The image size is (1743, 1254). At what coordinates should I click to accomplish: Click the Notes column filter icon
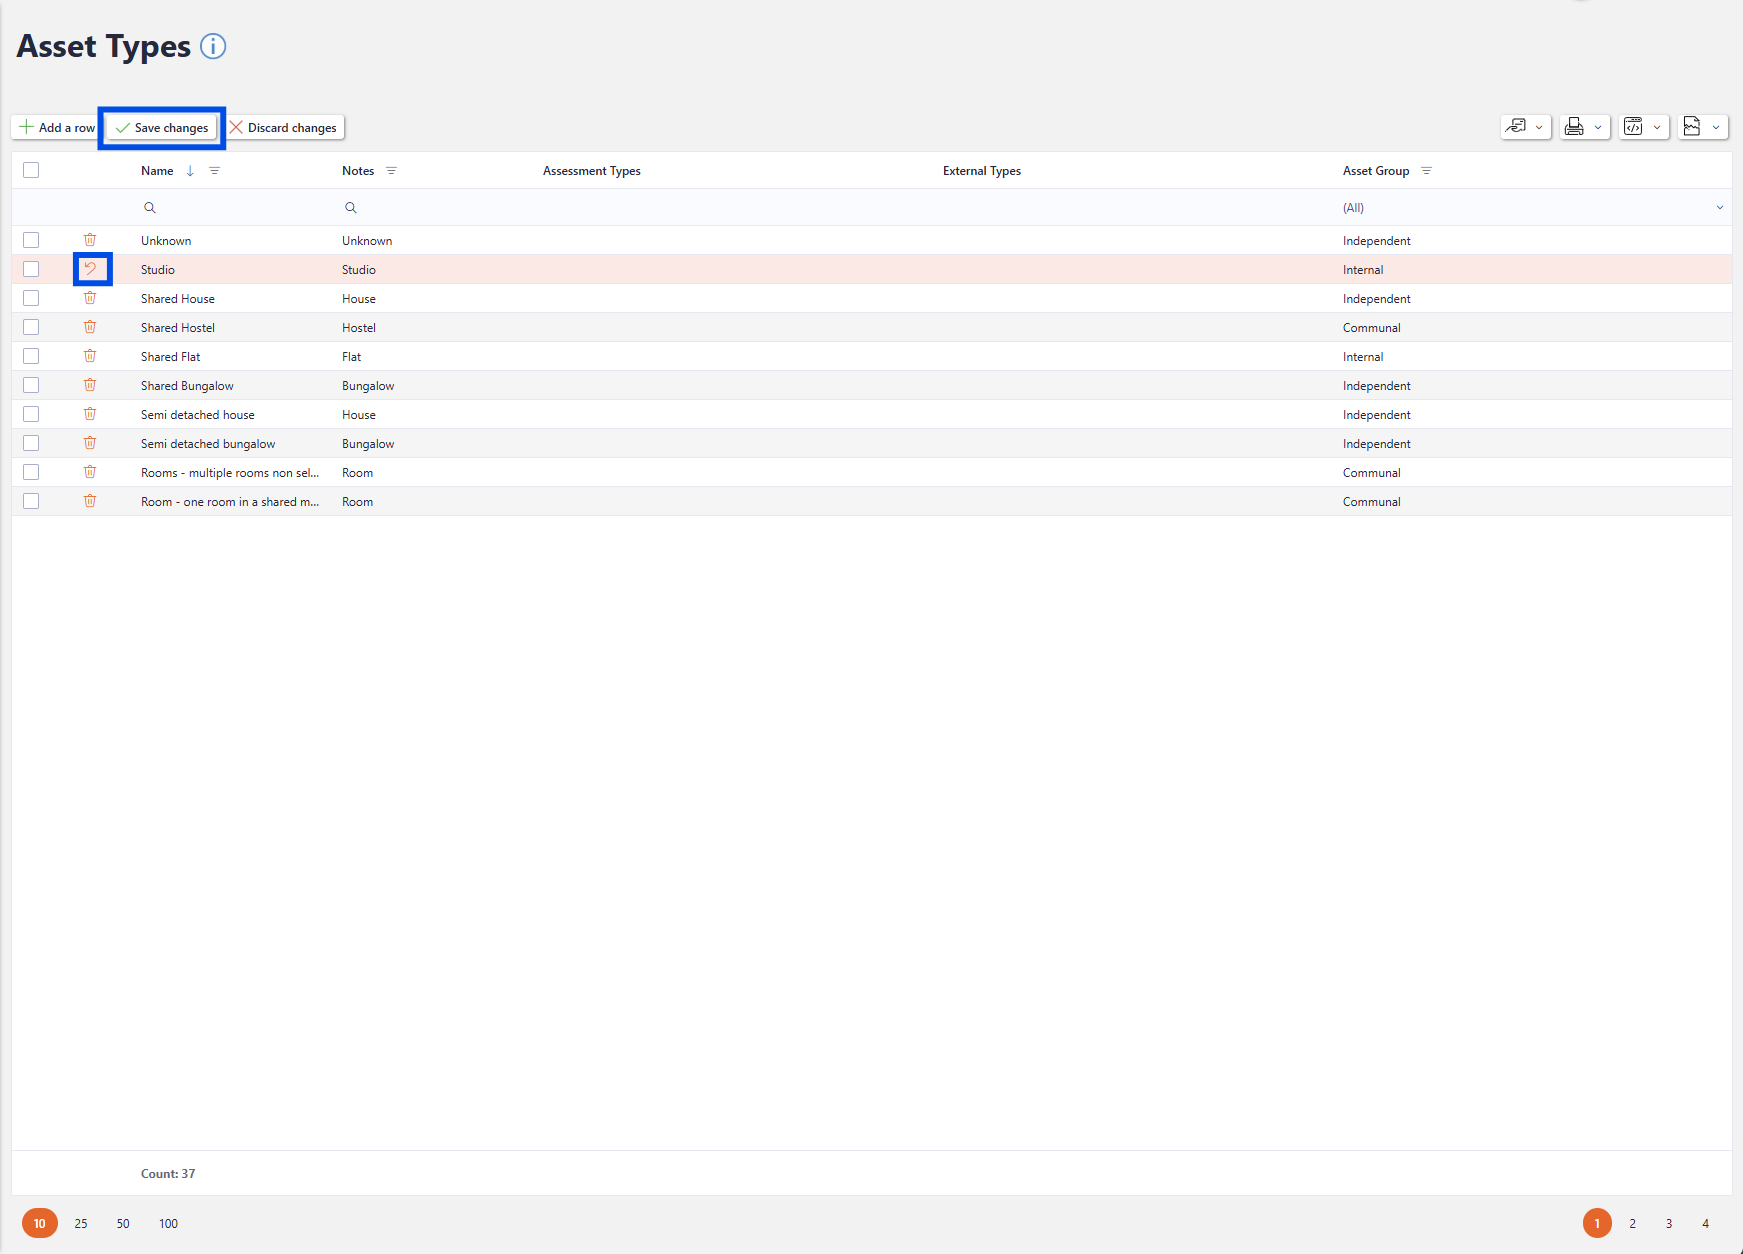[x=391, y=171]
